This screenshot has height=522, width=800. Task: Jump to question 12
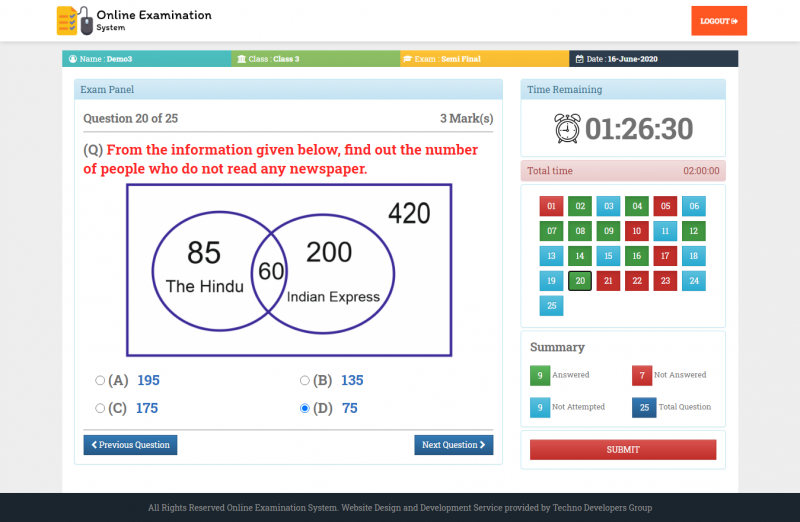[694, 231]
